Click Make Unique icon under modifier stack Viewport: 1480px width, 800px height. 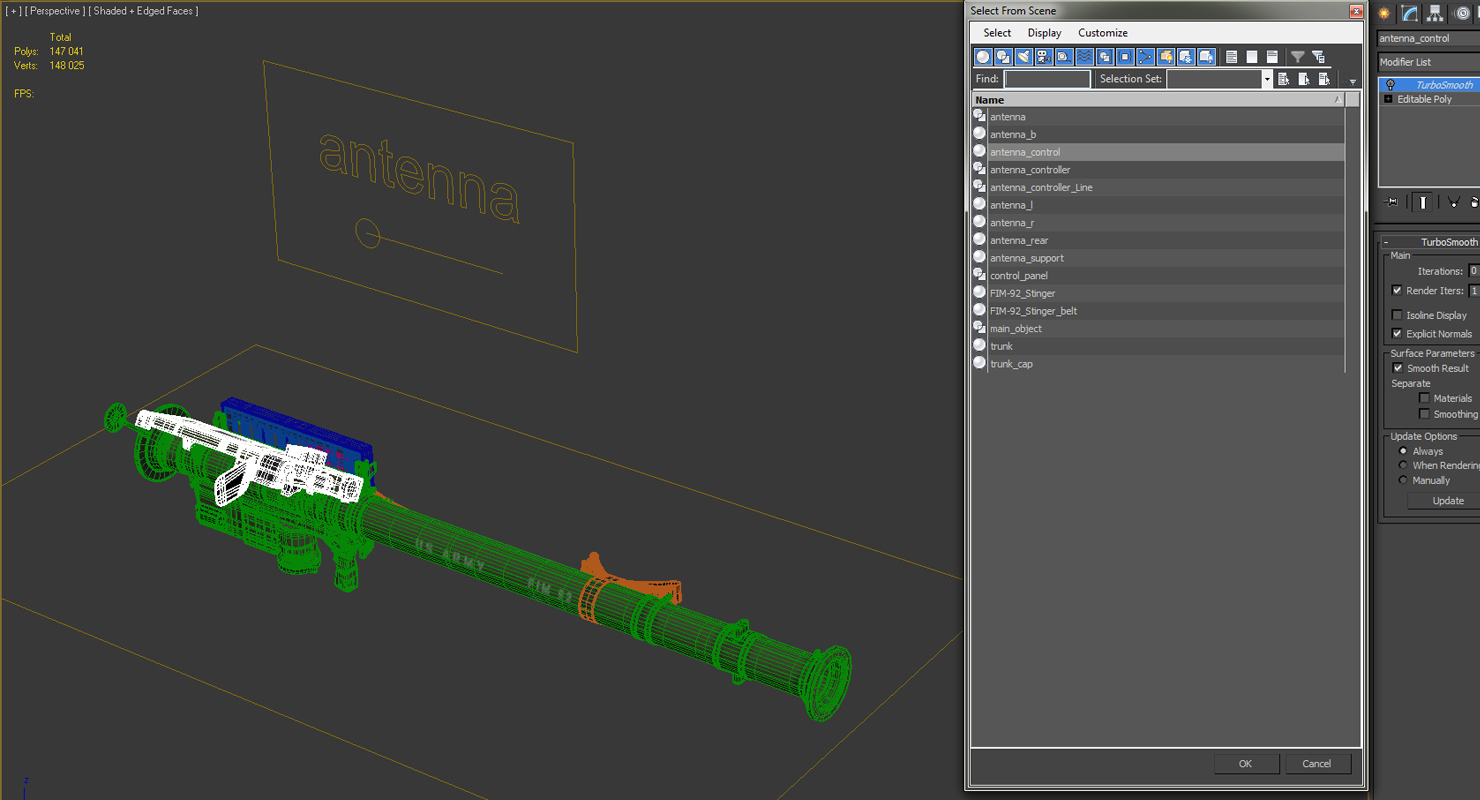(1454, 202)
